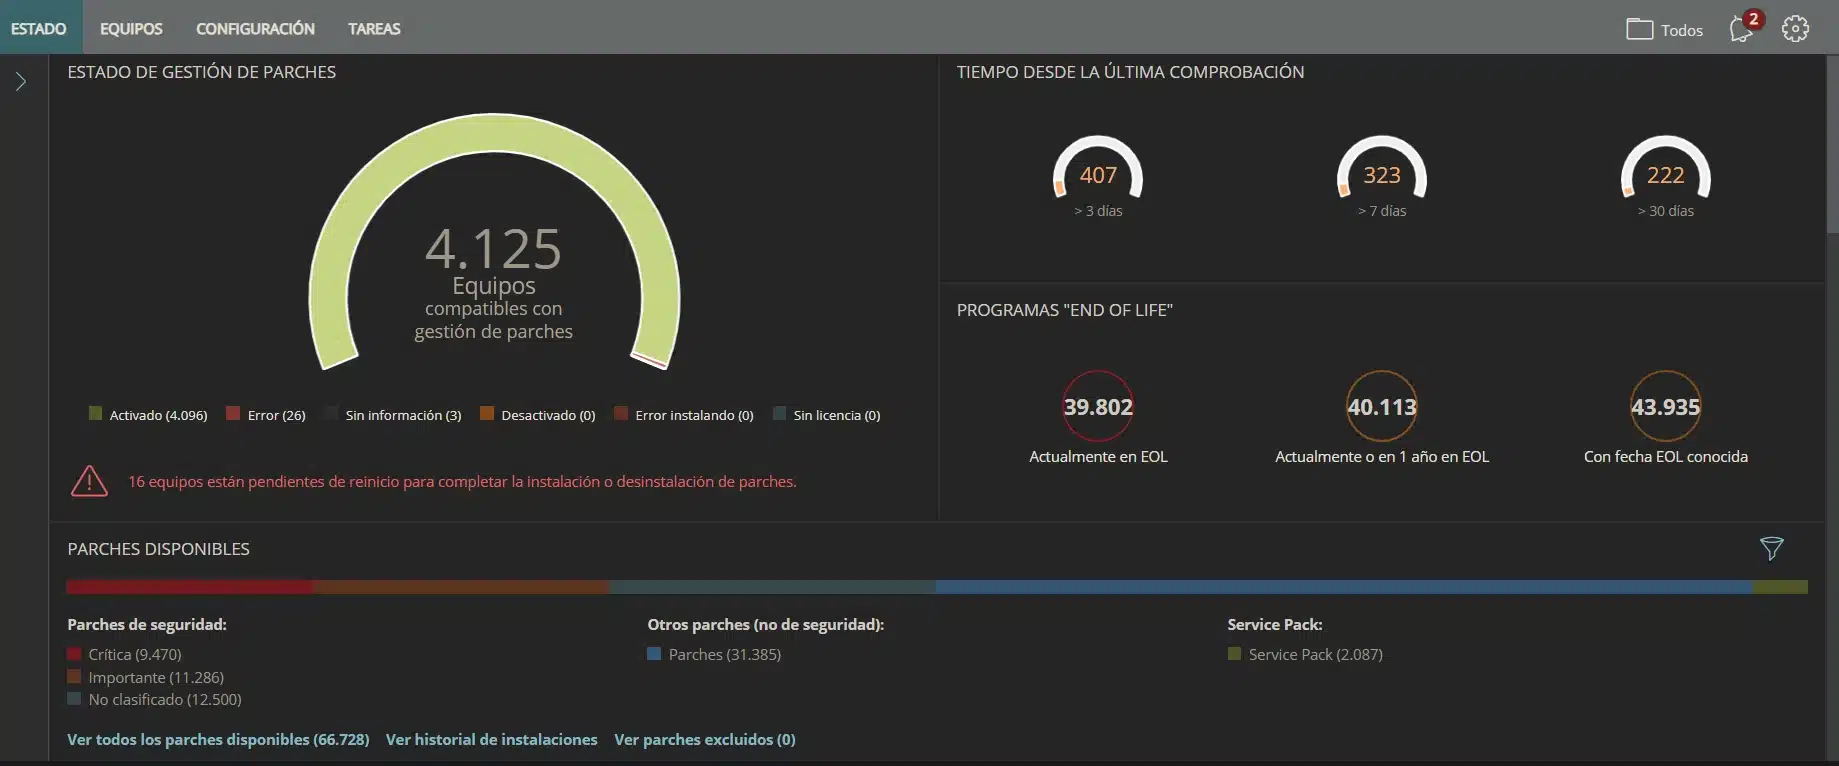Click the Sin información (3) legend entry

[393, 415]
